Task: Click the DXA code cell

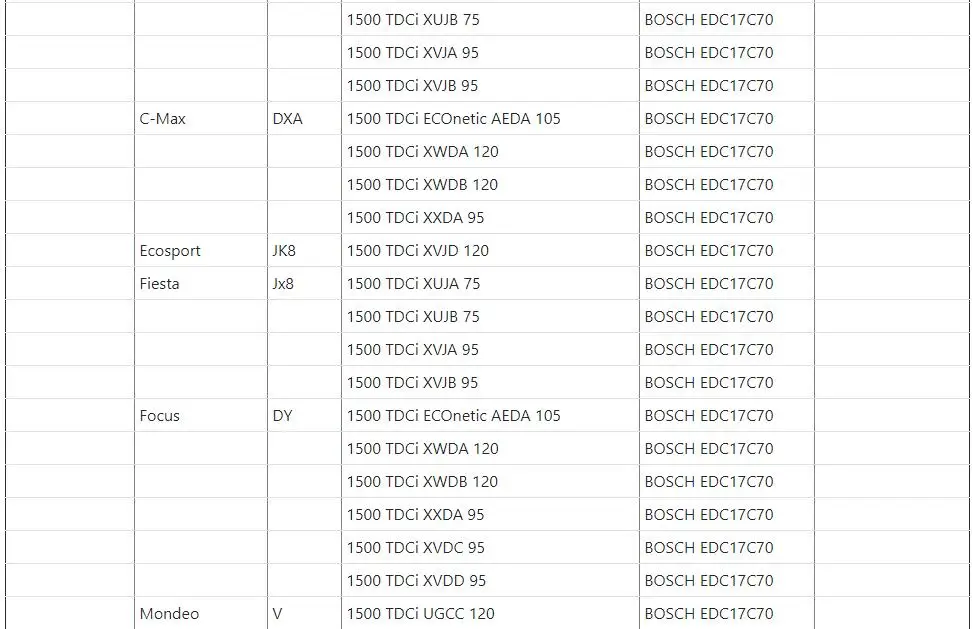Action: click(304, 118)
